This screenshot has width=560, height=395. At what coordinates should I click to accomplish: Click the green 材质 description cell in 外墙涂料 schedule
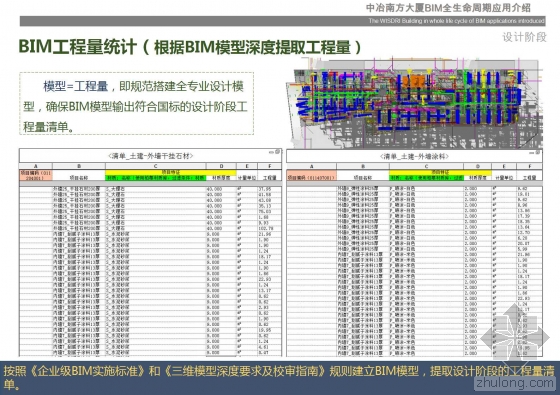click(426, 178)
